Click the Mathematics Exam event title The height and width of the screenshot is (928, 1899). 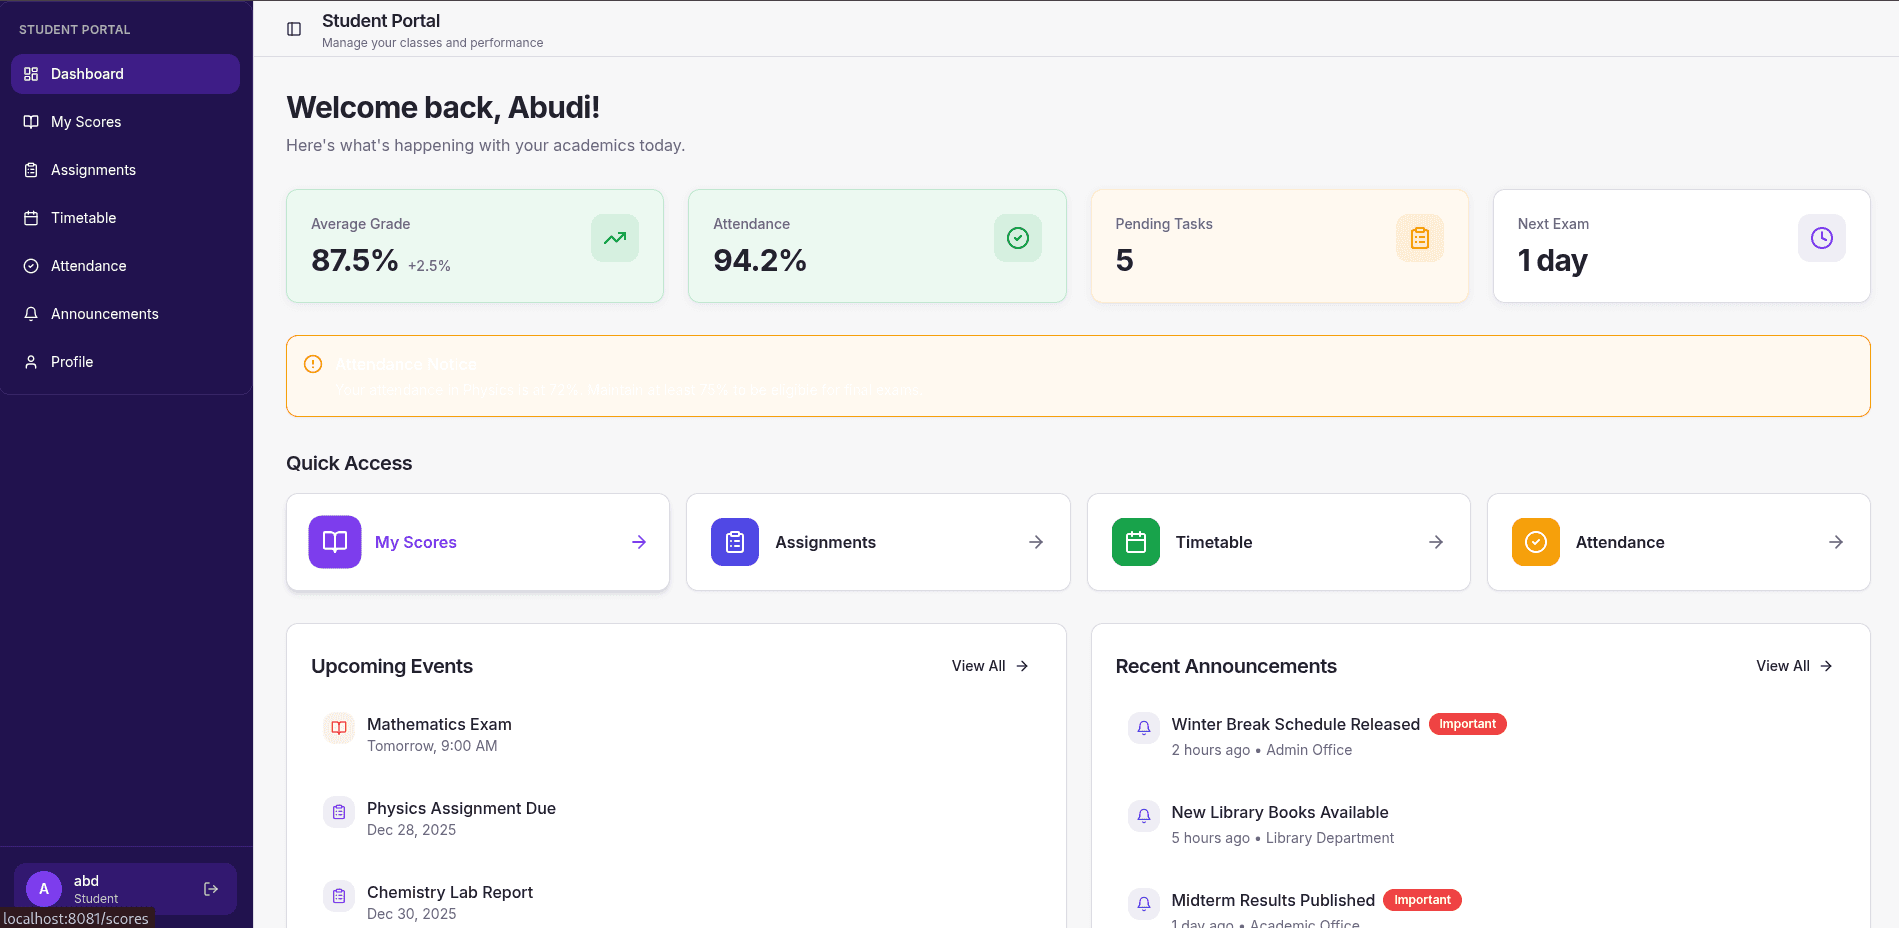tap(439, 724)
